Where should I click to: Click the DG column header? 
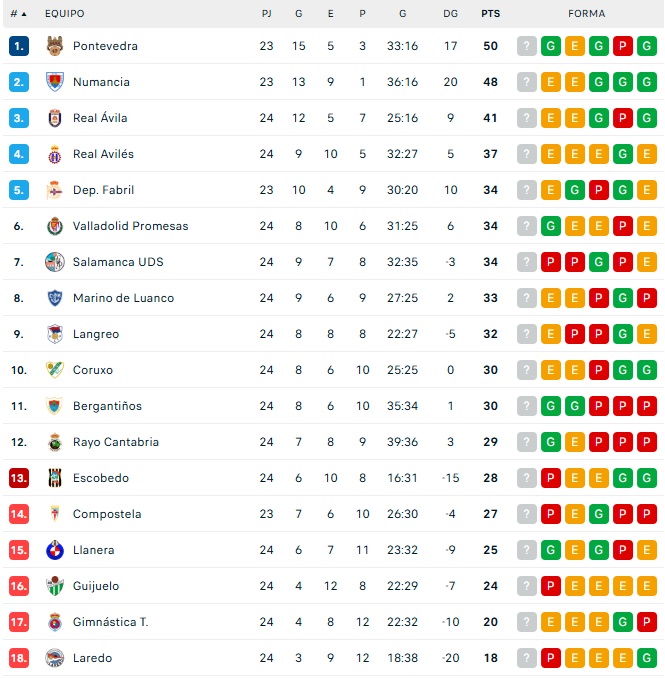(x=450, y=14)
